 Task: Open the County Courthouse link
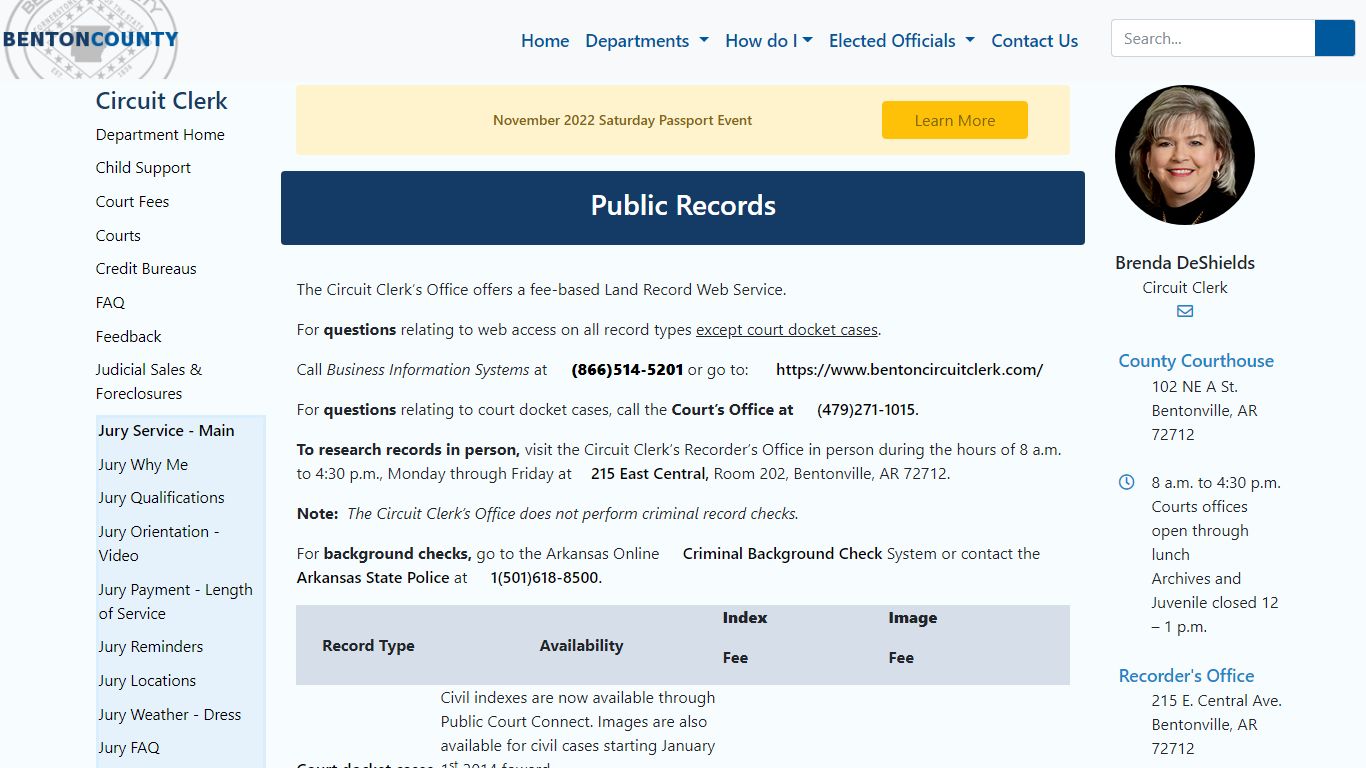pos(1196,360)
